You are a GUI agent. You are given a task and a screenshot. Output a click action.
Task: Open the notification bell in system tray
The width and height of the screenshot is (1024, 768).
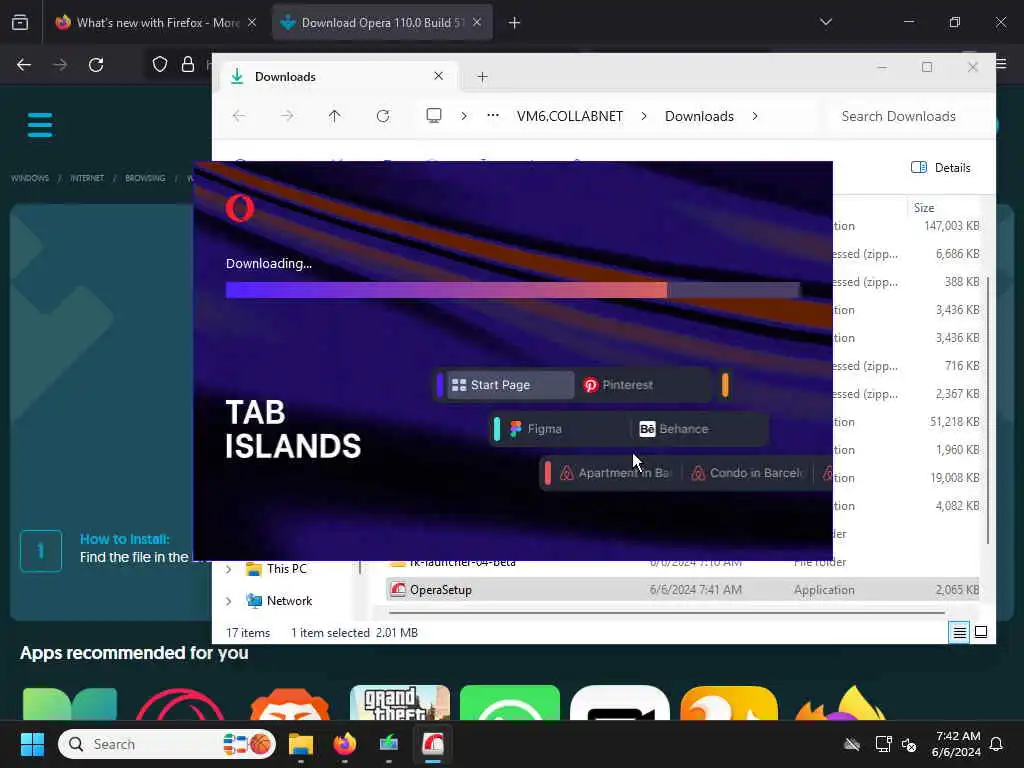point(997,744)
